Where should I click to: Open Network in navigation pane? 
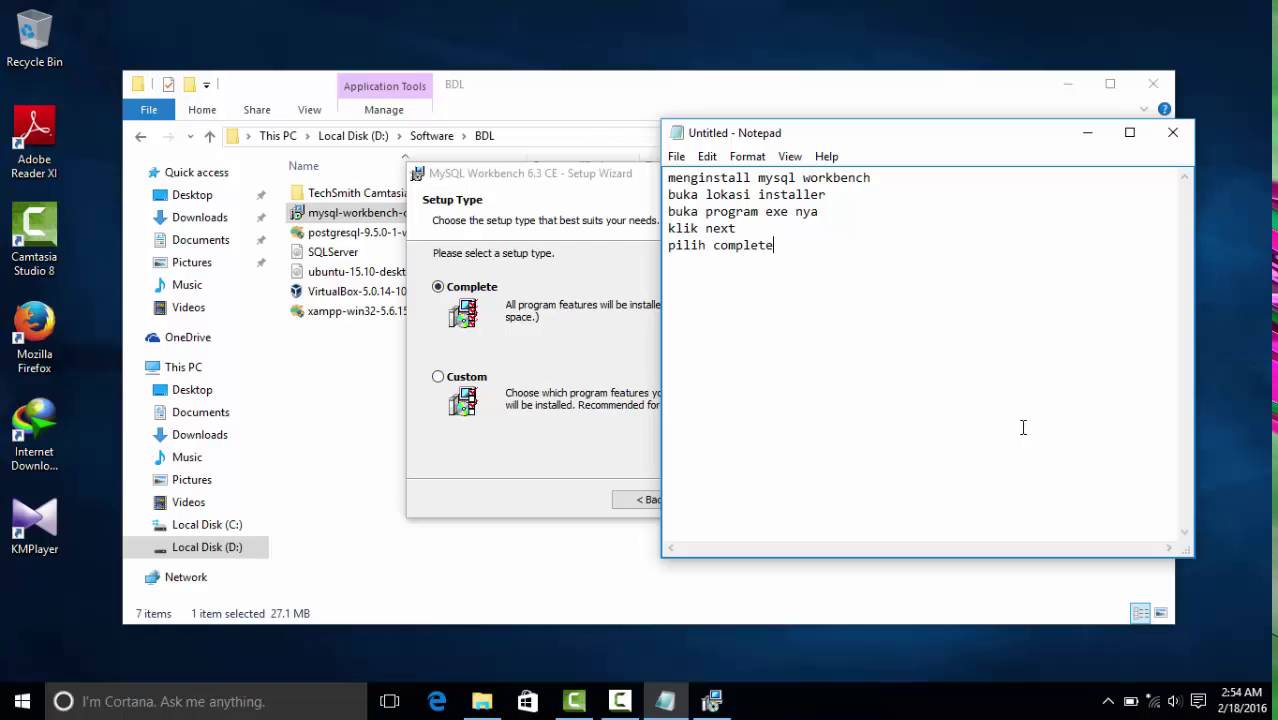tap(186, 578)
